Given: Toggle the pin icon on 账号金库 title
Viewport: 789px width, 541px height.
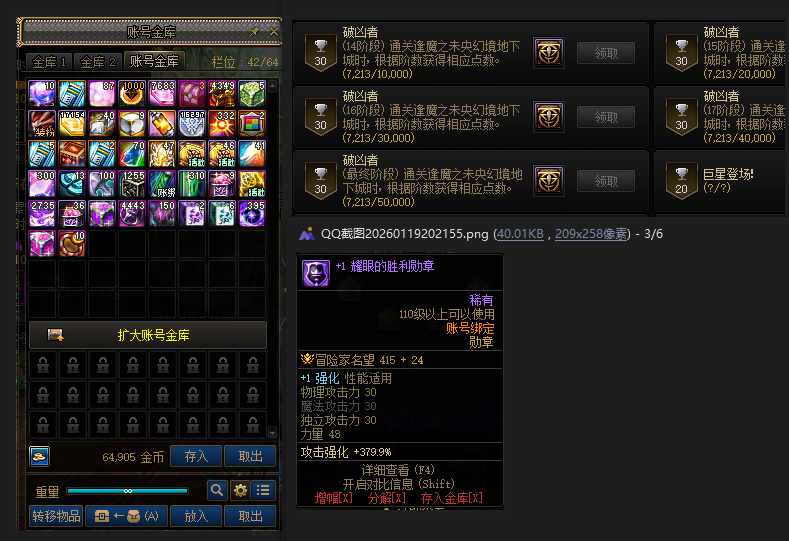Looking at the screenshot, I should 255,32.
